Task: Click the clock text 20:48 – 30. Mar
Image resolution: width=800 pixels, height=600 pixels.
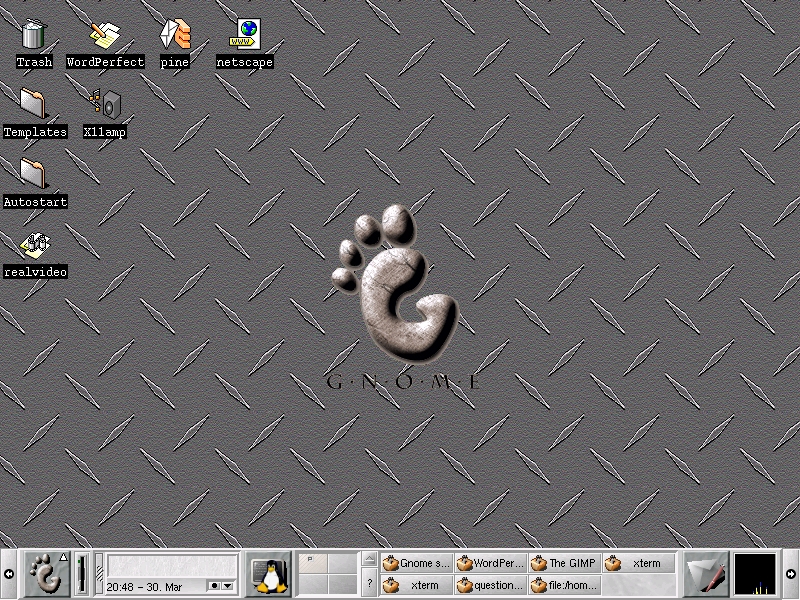Action: pos(144,587)
